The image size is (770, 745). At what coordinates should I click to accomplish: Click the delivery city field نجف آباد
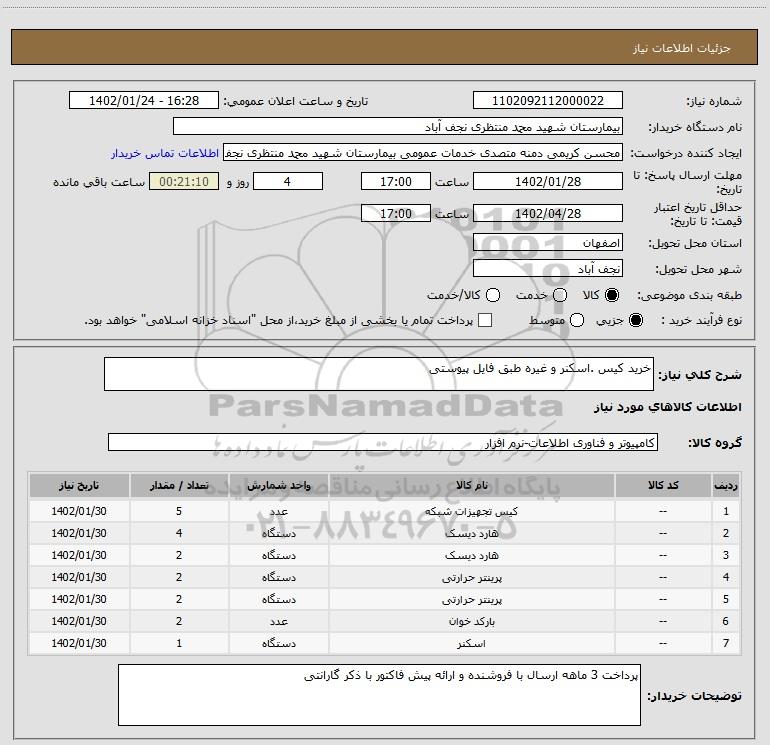[548, 269]
